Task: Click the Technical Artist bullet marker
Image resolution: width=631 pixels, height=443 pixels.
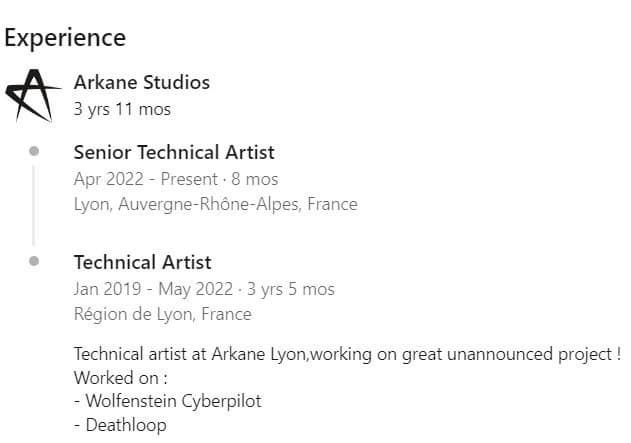Action: click(34, 261)
